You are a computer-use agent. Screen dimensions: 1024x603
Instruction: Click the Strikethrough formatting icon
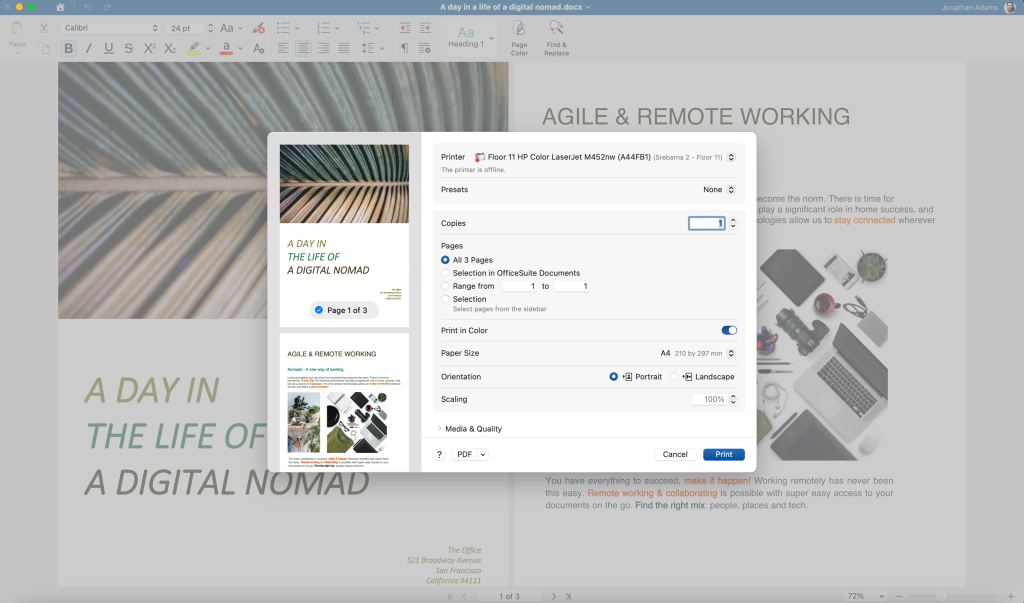click(x=128, y=48)
